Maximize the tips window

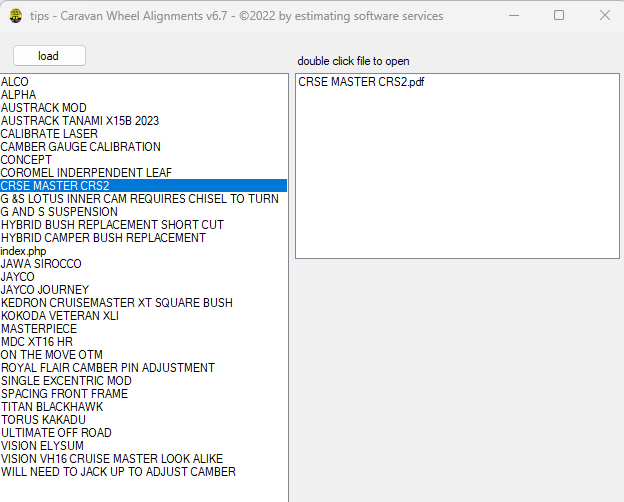(559, 16)
